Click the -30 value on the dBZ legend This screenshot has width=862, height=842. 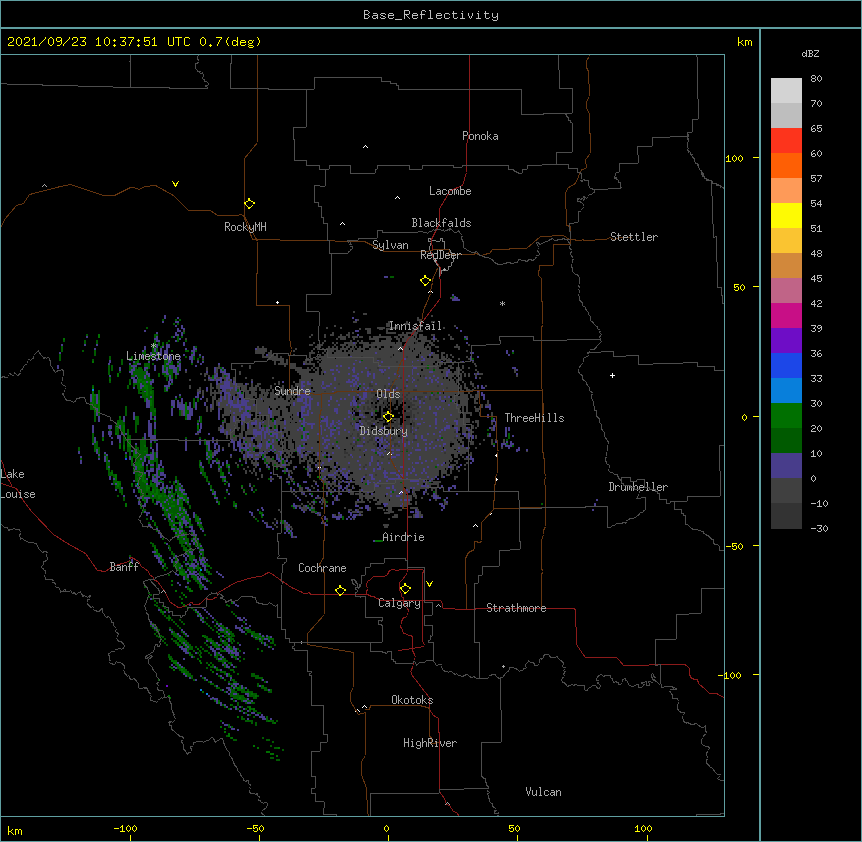819,528
